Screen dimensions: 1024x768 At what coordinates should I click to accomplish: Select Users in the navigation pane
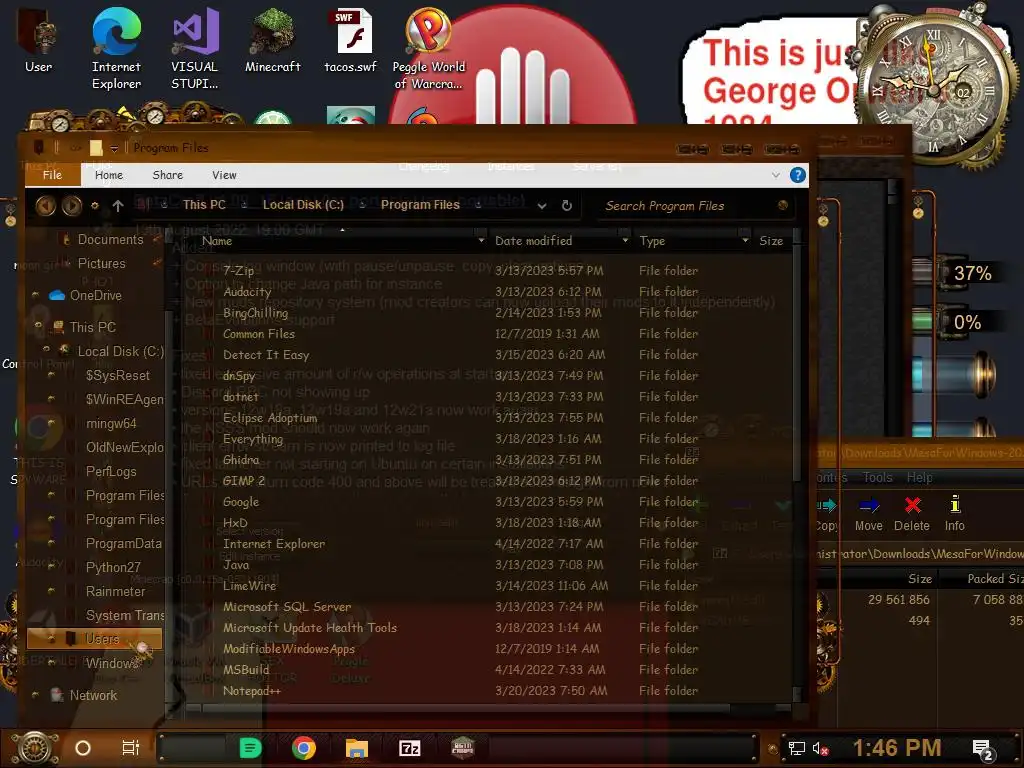tap(95, 639)
